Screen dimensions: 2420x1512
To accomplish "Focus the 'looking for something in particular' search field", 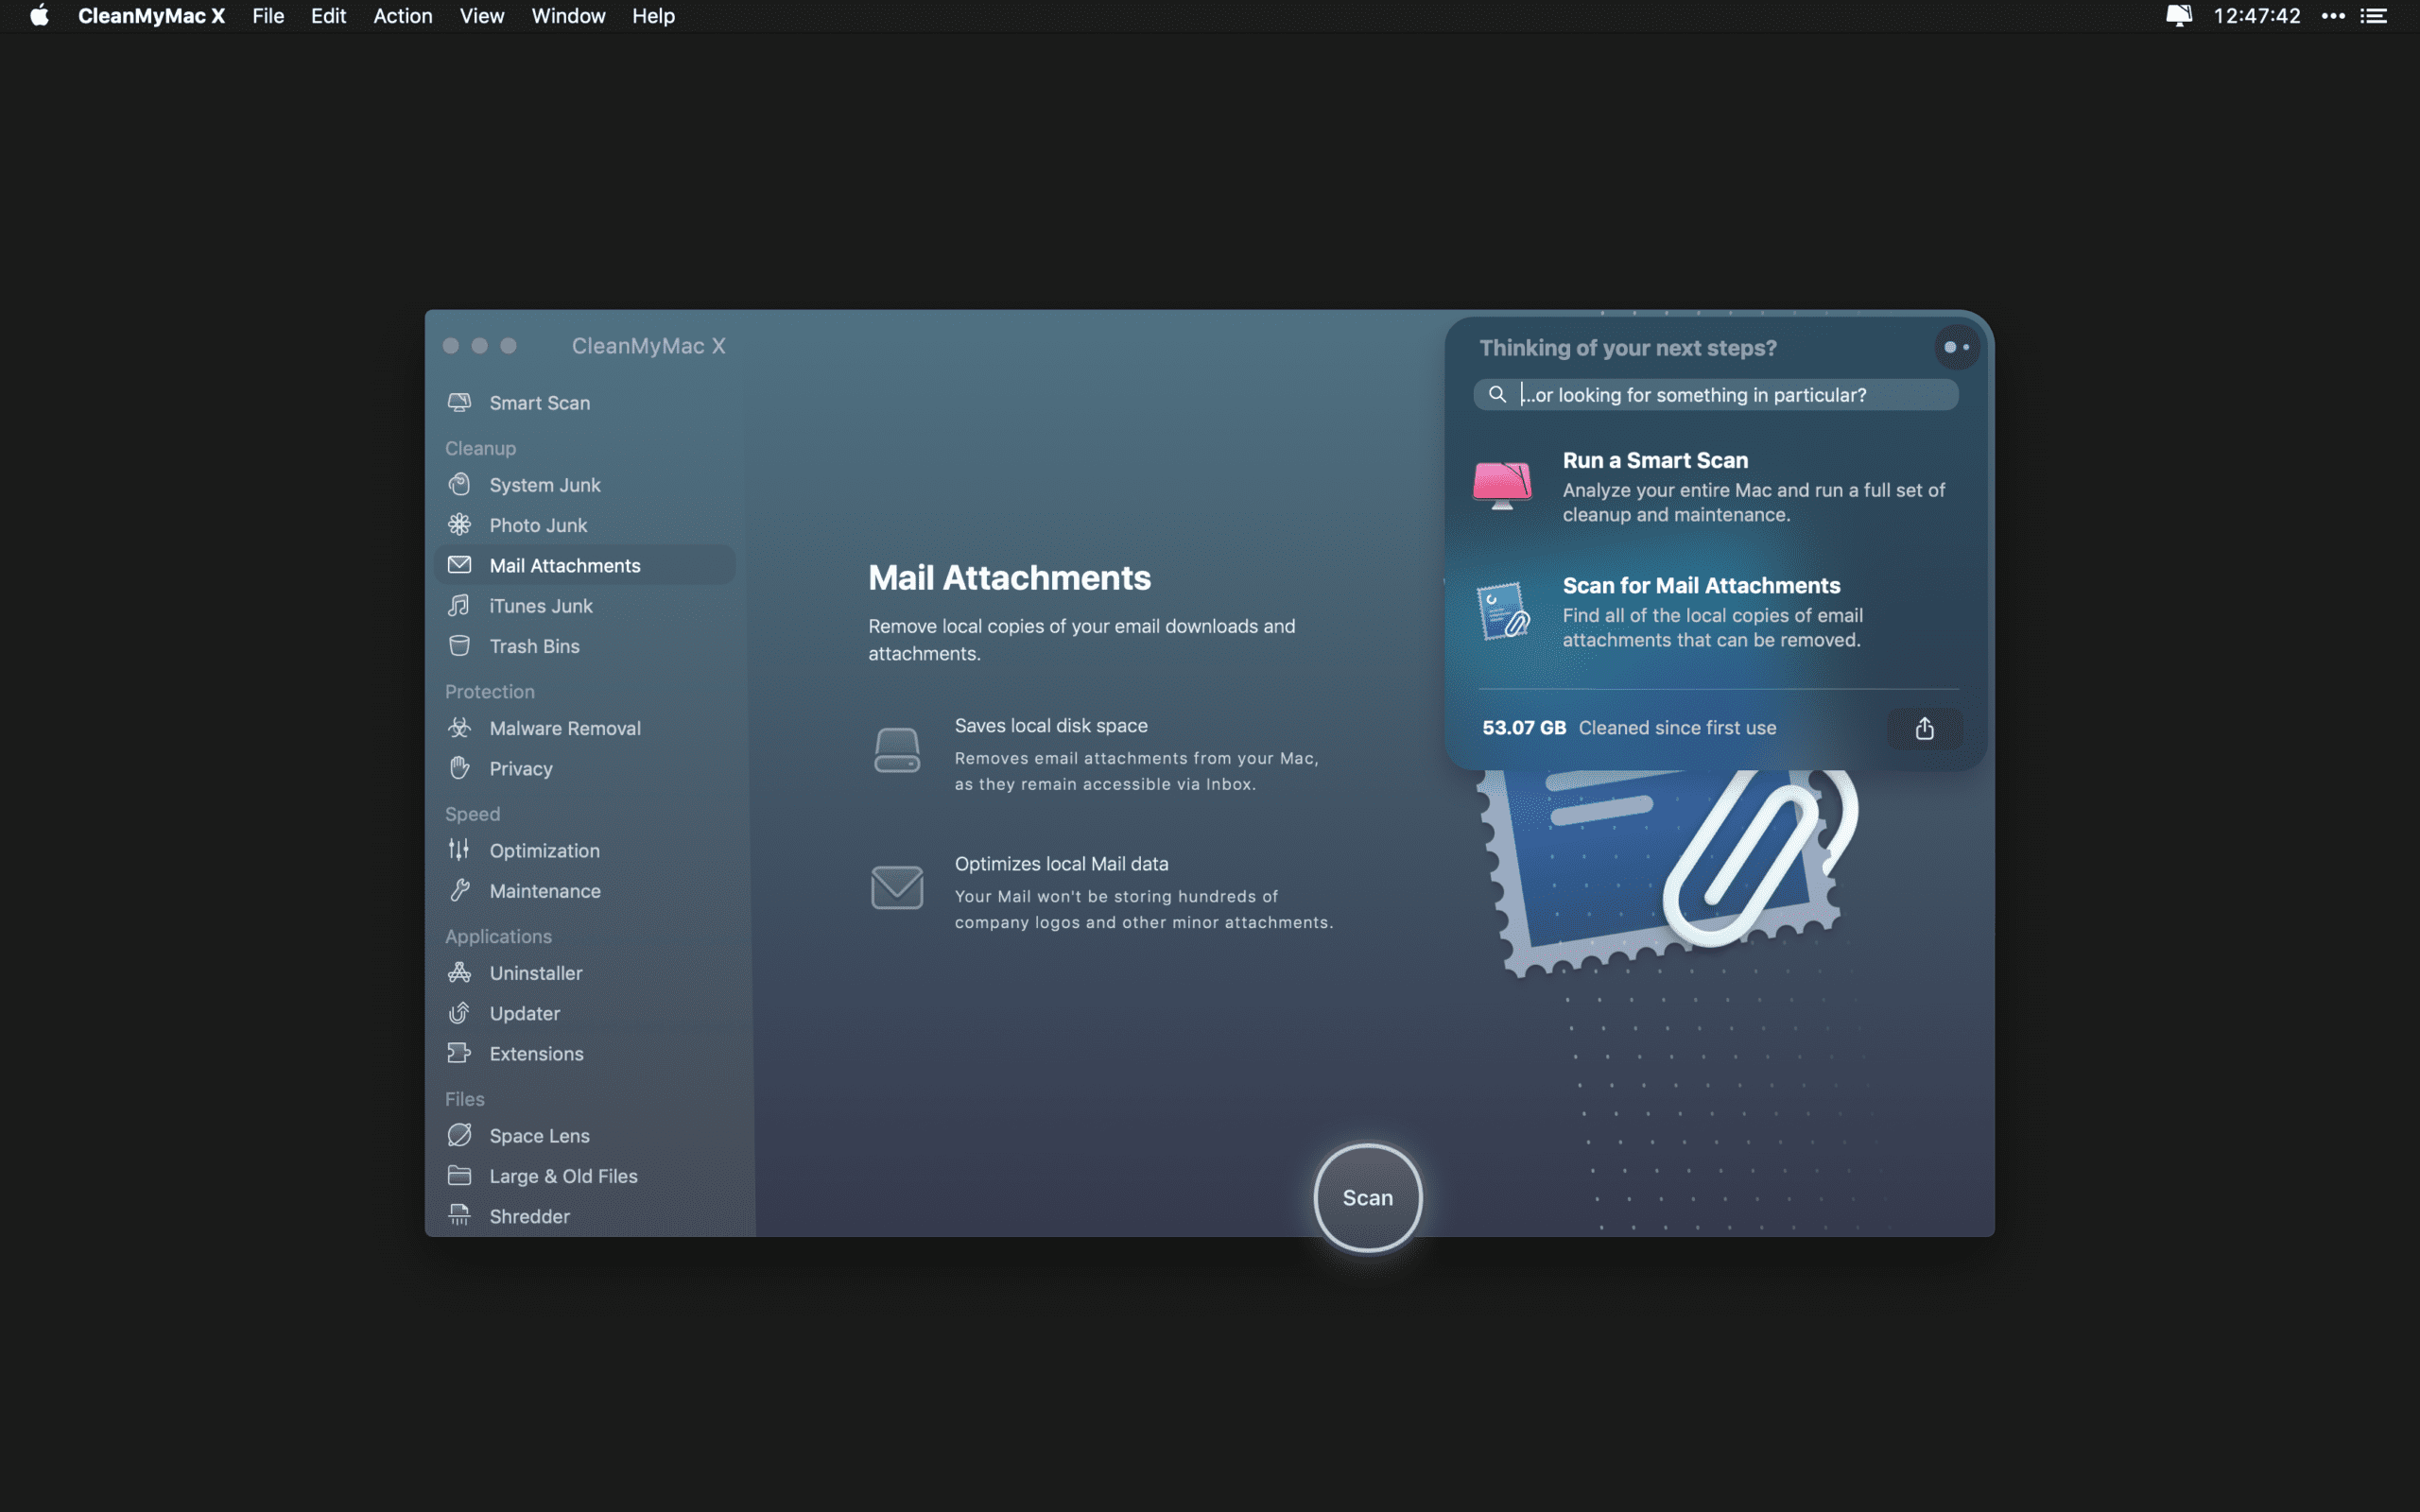I will pos(1715,394).
